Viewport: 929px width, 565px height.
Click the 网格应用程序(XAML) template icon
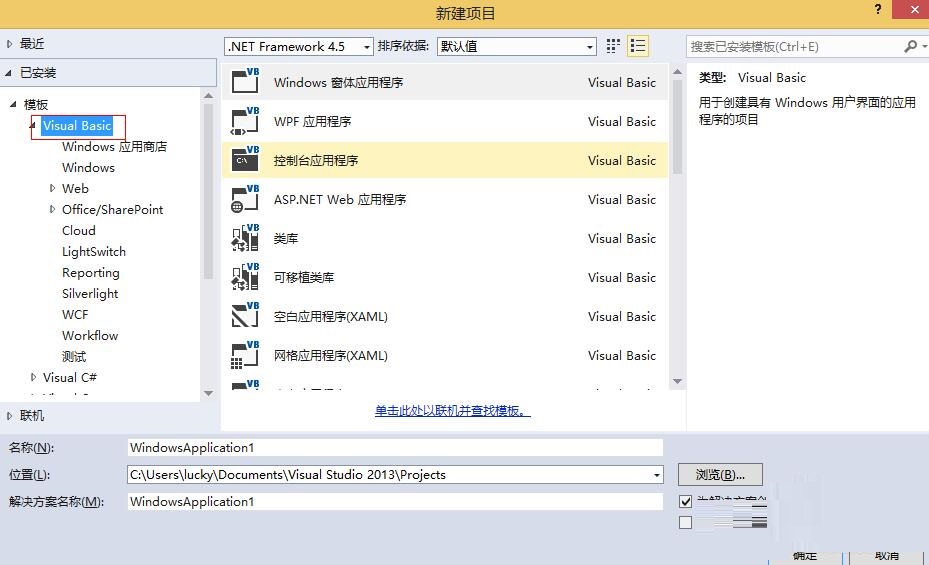coord(245,355)
